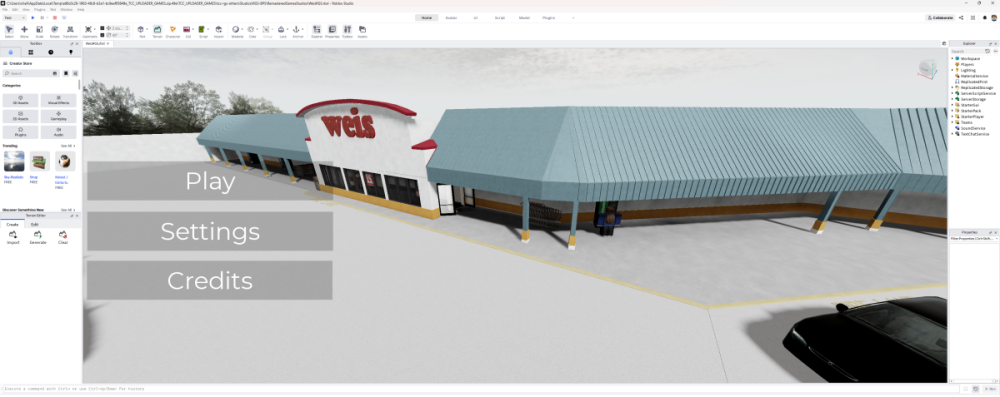
Task: Open the notifications bell icon
Action: coord(984,18)
